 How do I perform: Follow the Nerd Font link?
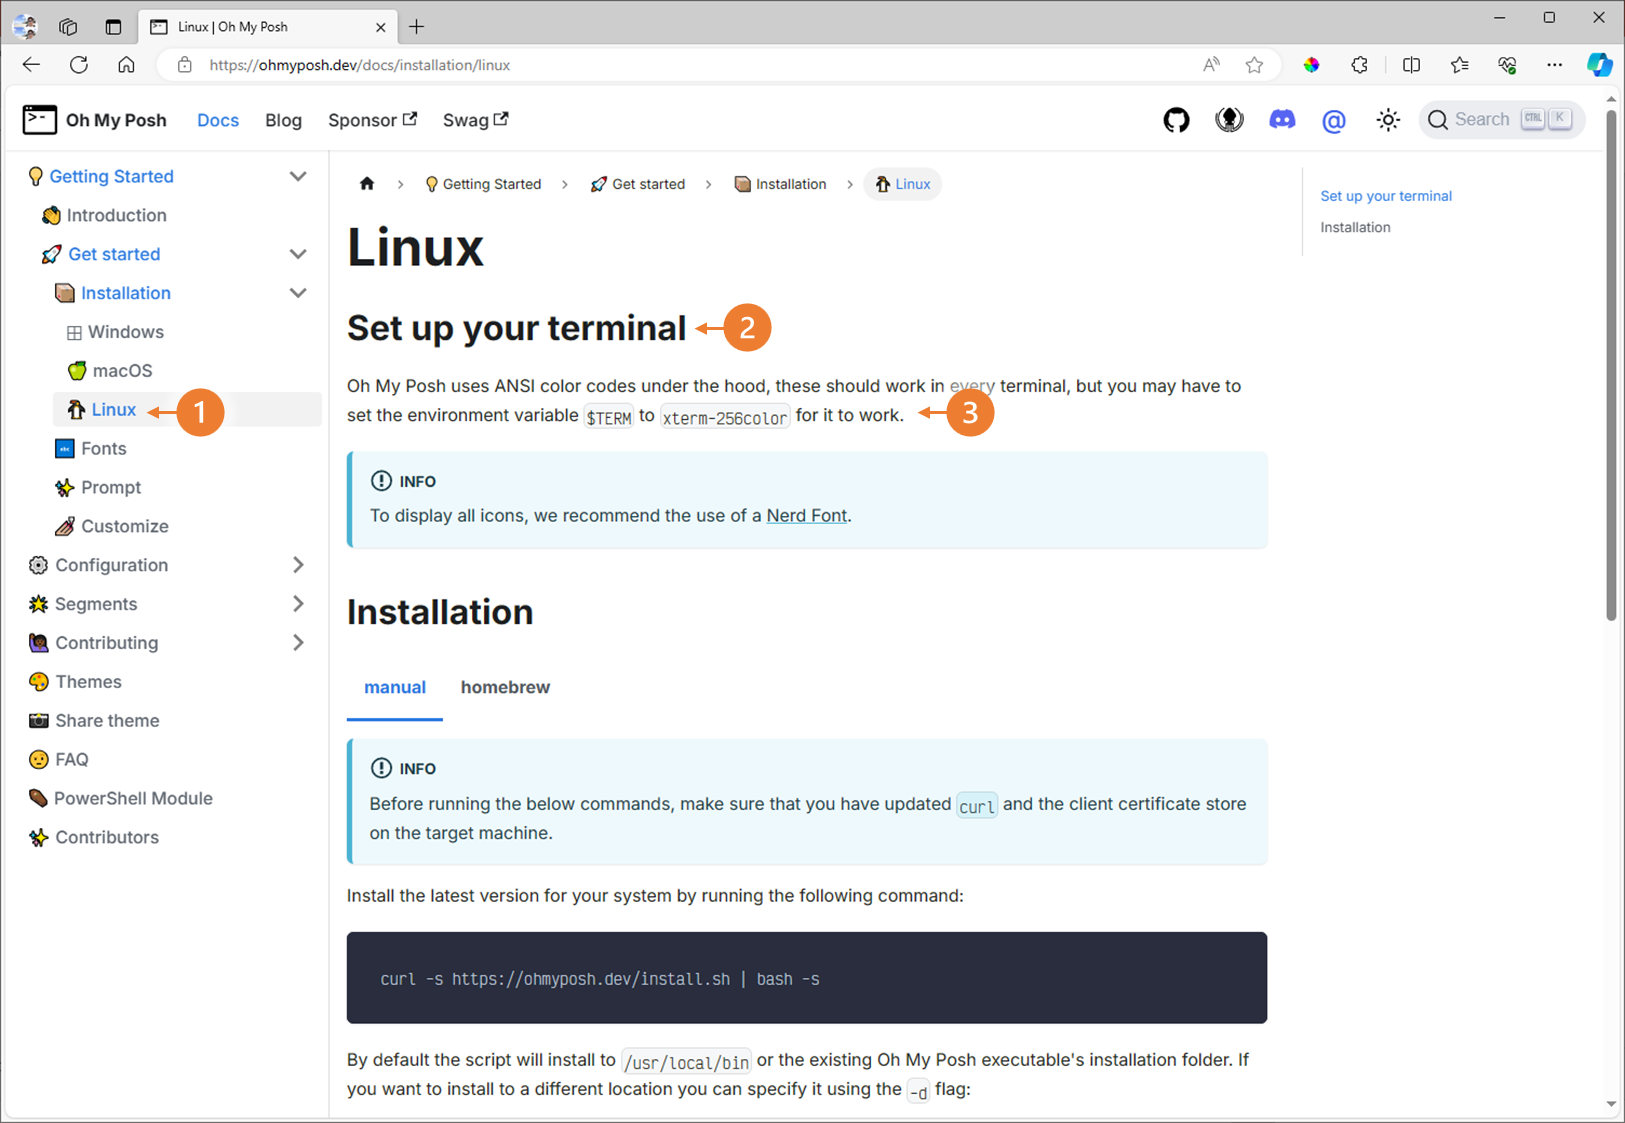pyautogui.click(x=806, y=516)
